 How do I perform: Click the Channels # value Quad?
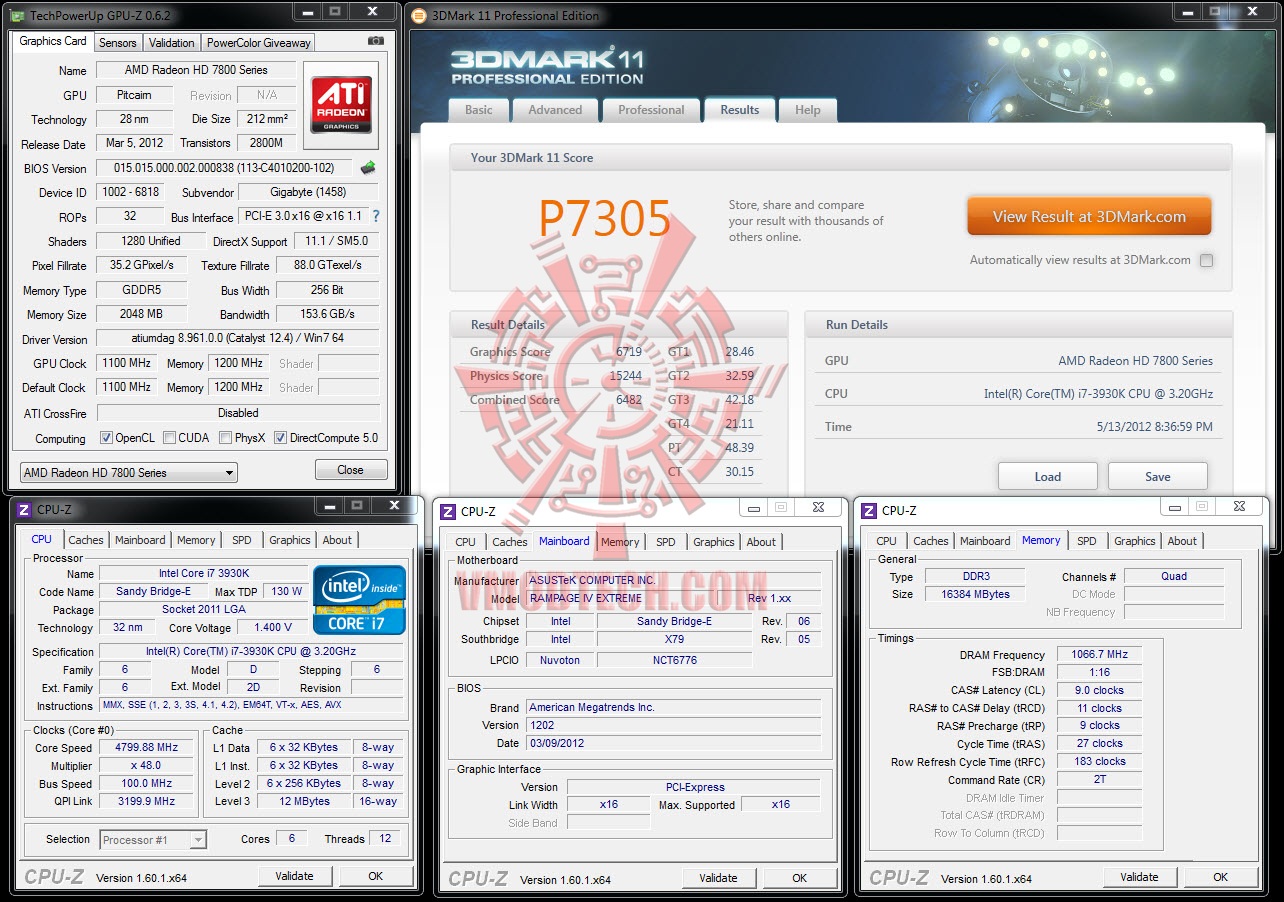pos(1174,576)
